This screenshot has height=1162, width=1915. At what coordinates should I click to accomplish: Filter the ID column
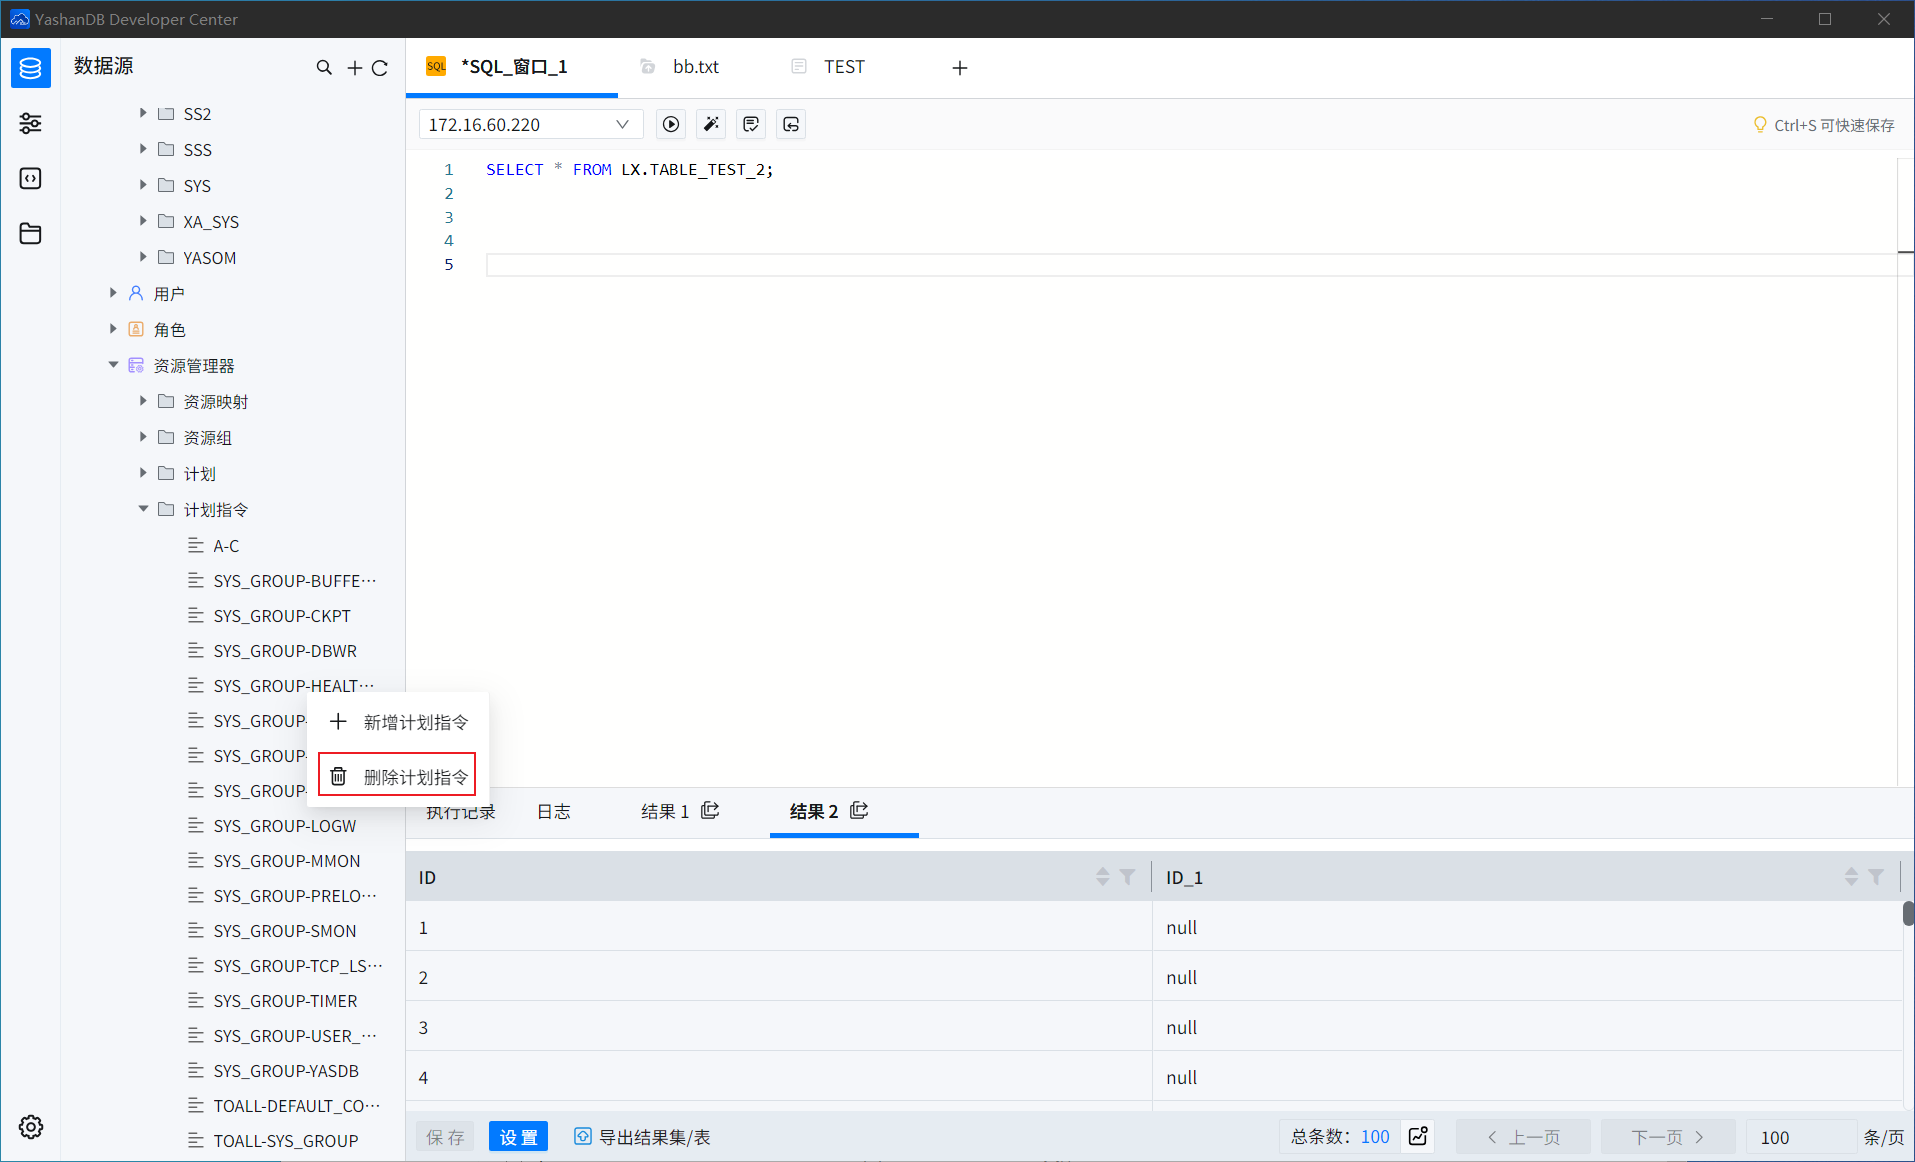point(1128,877)
